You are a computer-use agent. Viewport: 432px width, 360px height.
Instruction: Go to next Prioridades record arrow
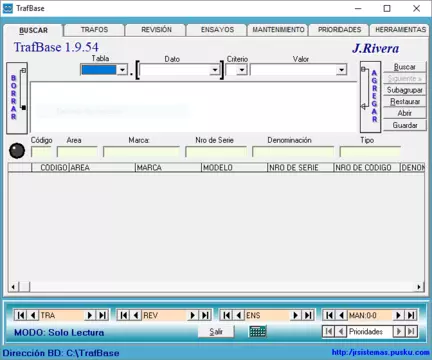(399, 331)
